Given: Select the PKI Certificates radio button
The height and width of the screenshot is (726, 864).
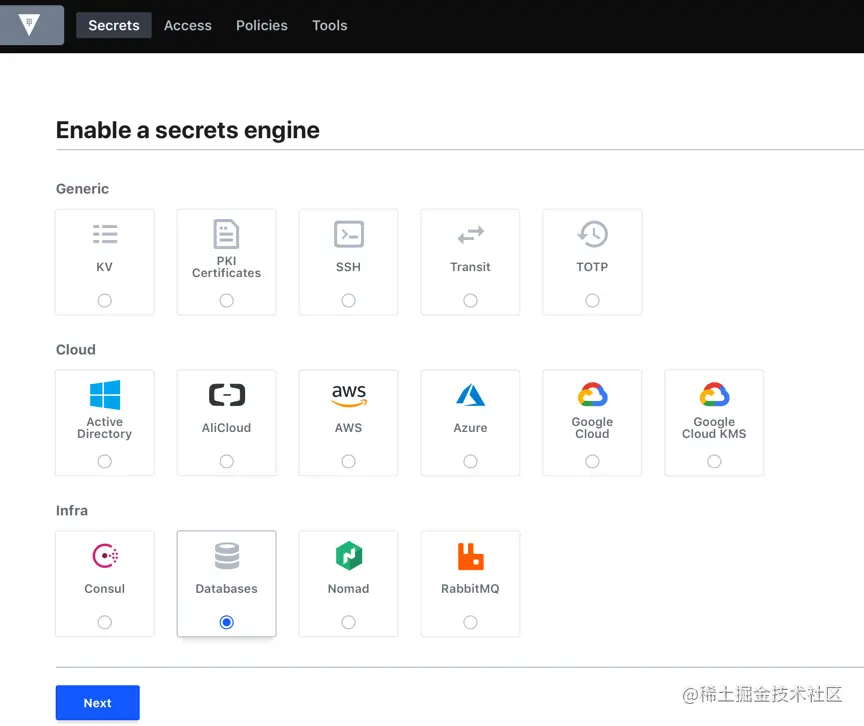Looking at the screenshot, I should (x=226, y=300).
